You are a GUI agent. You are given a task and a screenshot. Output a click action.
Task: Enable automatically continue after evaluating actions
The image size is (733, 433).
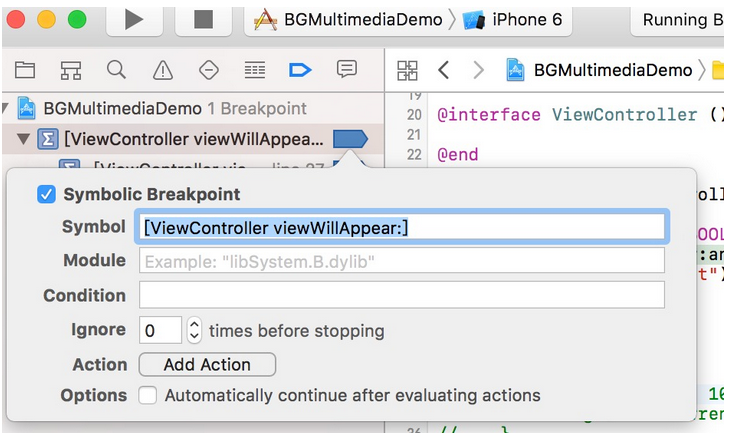coord(148,395)
